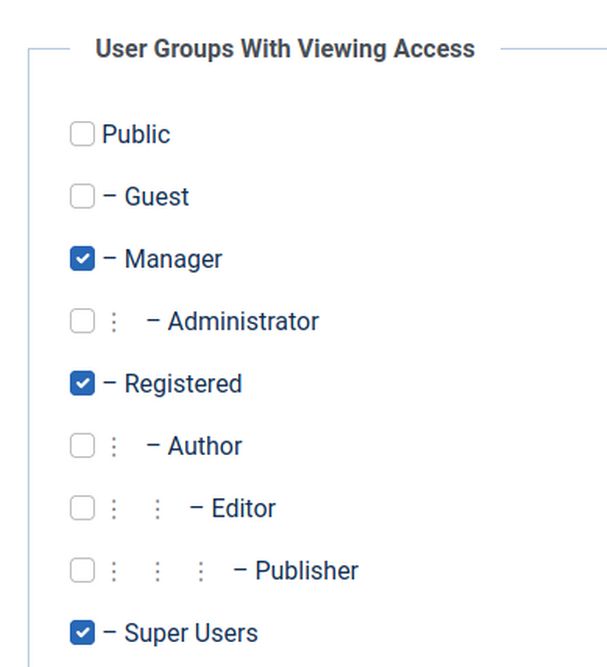Click the 'Administrator' label text

243,322
